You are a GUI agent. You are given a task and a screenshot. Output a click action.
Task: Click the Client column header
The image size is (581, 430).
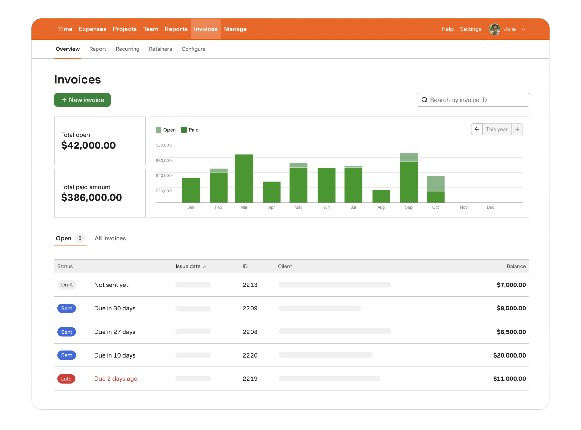click(x=285, y=266)
